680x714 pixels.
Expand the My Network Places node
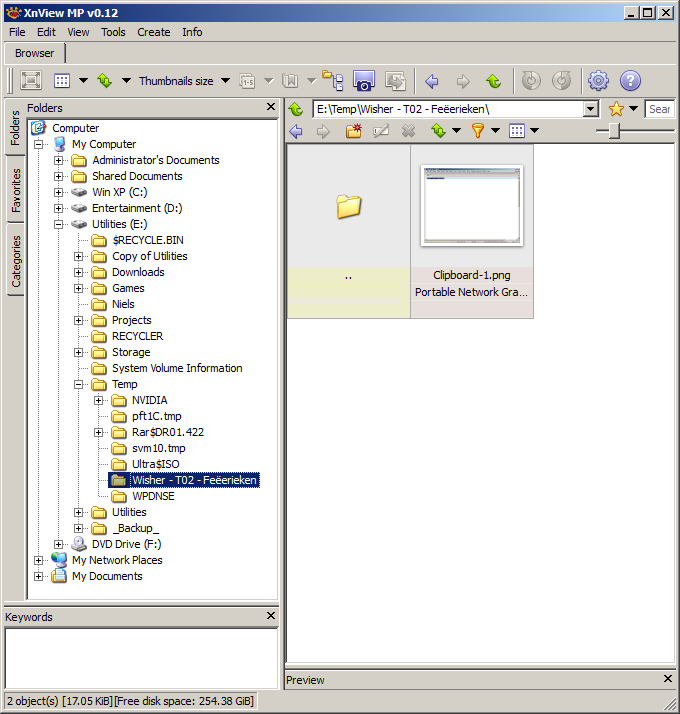[x=38, y=561]
